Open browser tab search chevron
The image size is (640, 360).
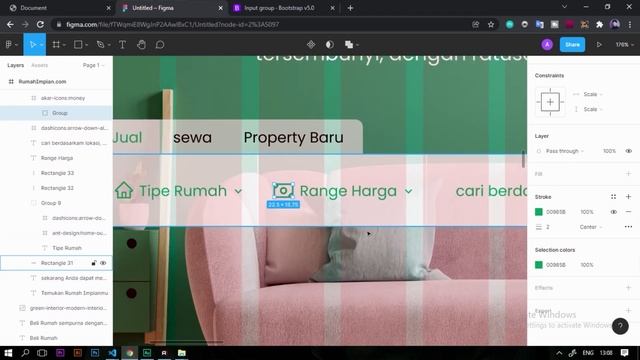(564, 7)
